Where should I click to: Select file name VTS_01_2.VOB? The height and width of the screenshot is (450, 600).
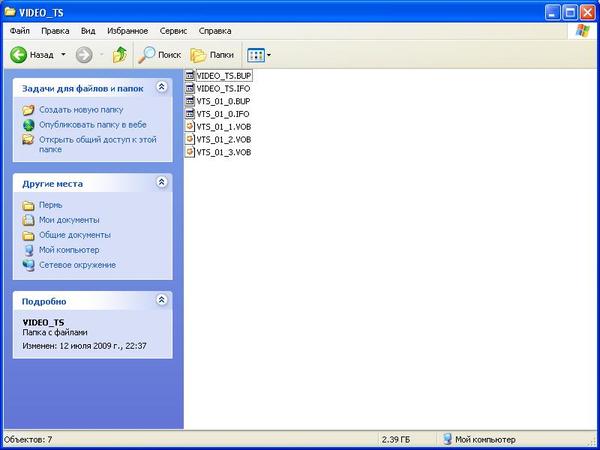tap(223, 140)
